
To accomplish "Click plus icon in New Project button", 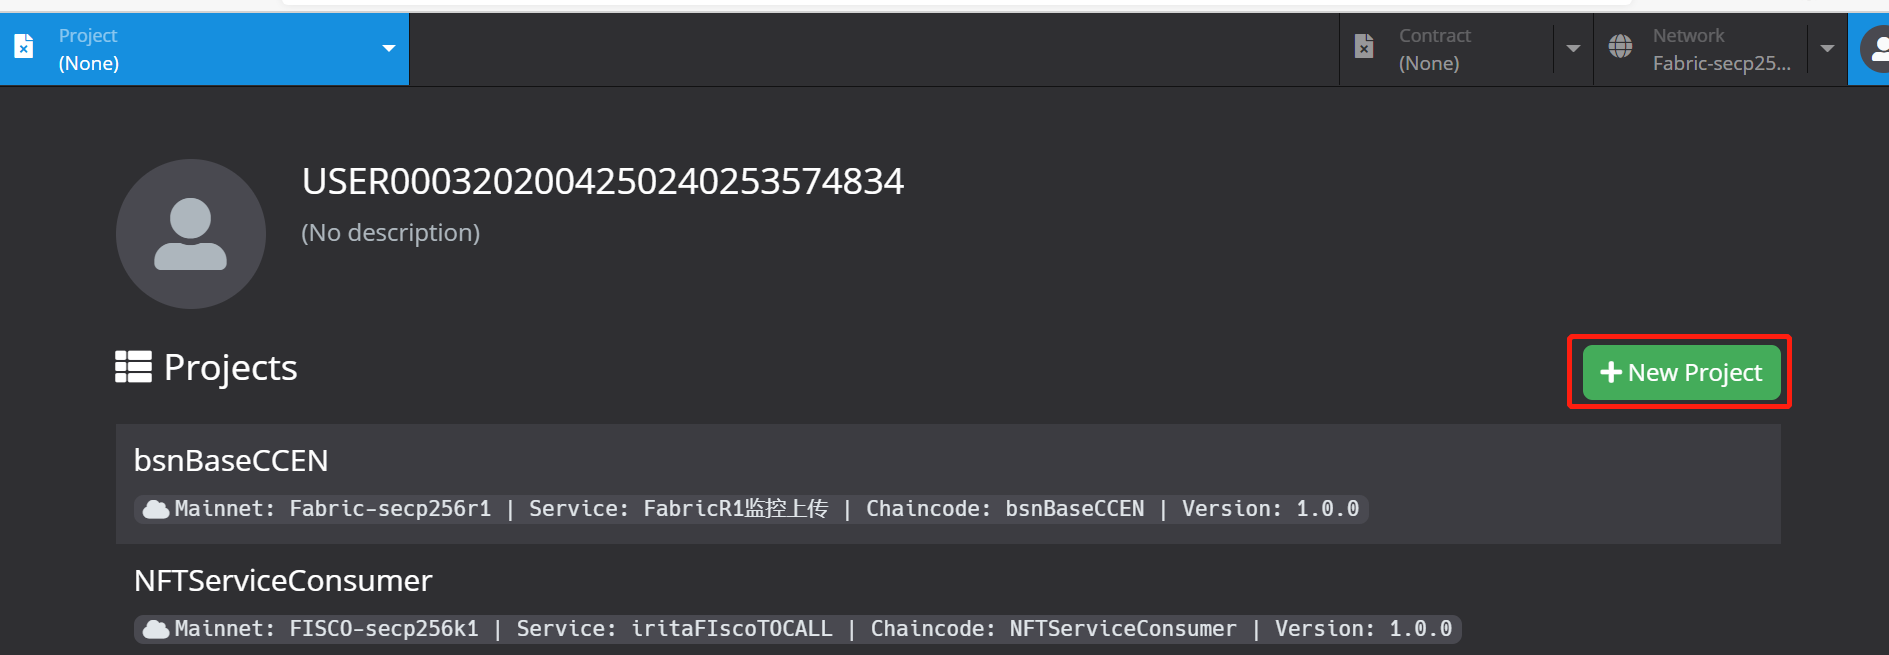I will click(1611, 373).
